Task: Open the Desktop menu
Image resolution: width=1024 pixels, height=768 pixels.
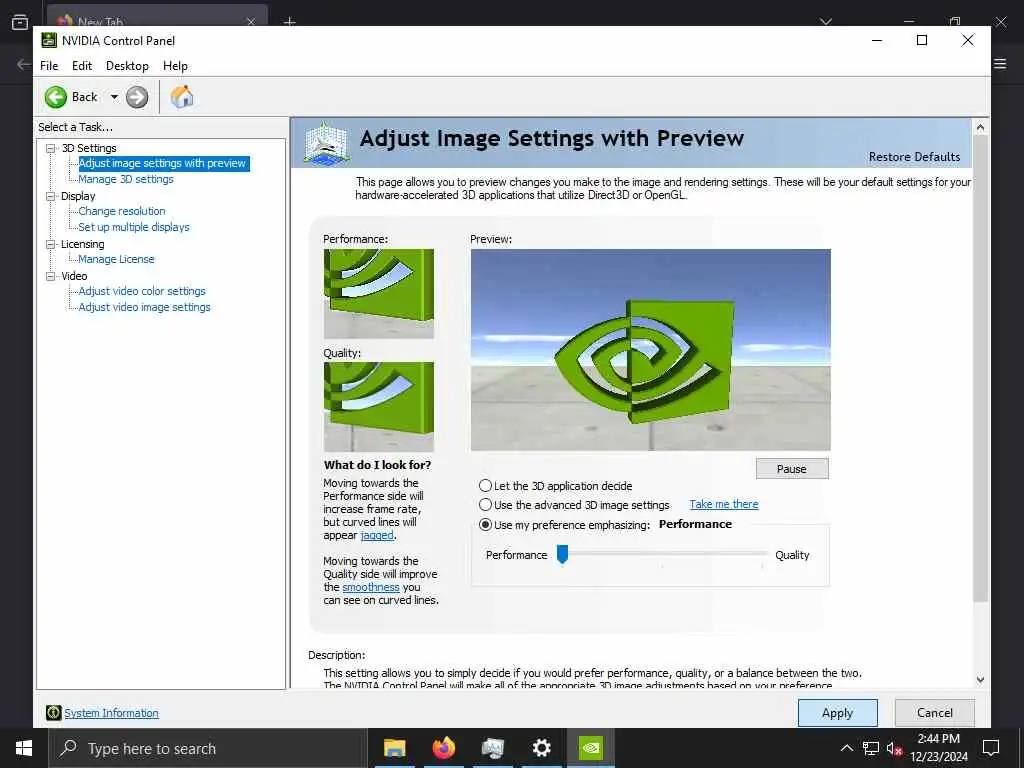Action: (127, 66)
